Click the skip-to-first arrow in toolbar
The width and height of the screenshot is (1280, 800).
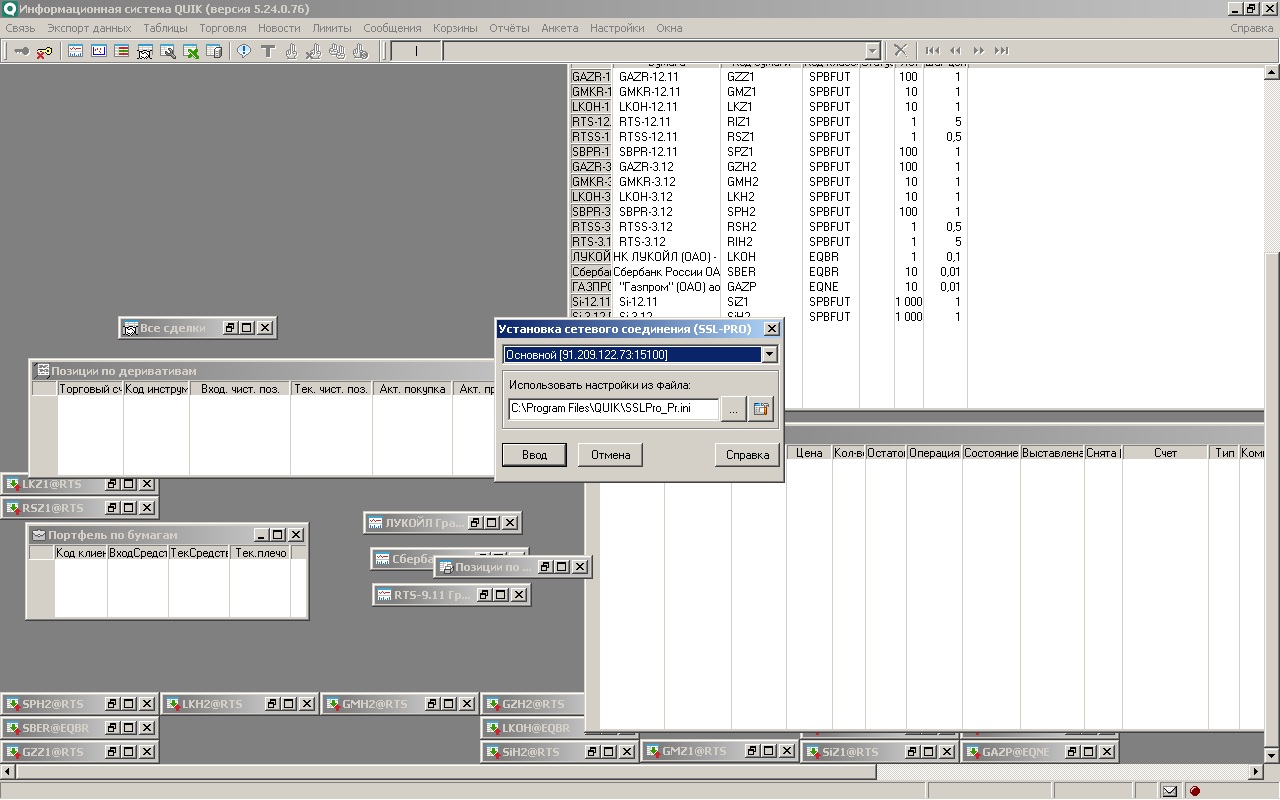click(x=932, y=51)
